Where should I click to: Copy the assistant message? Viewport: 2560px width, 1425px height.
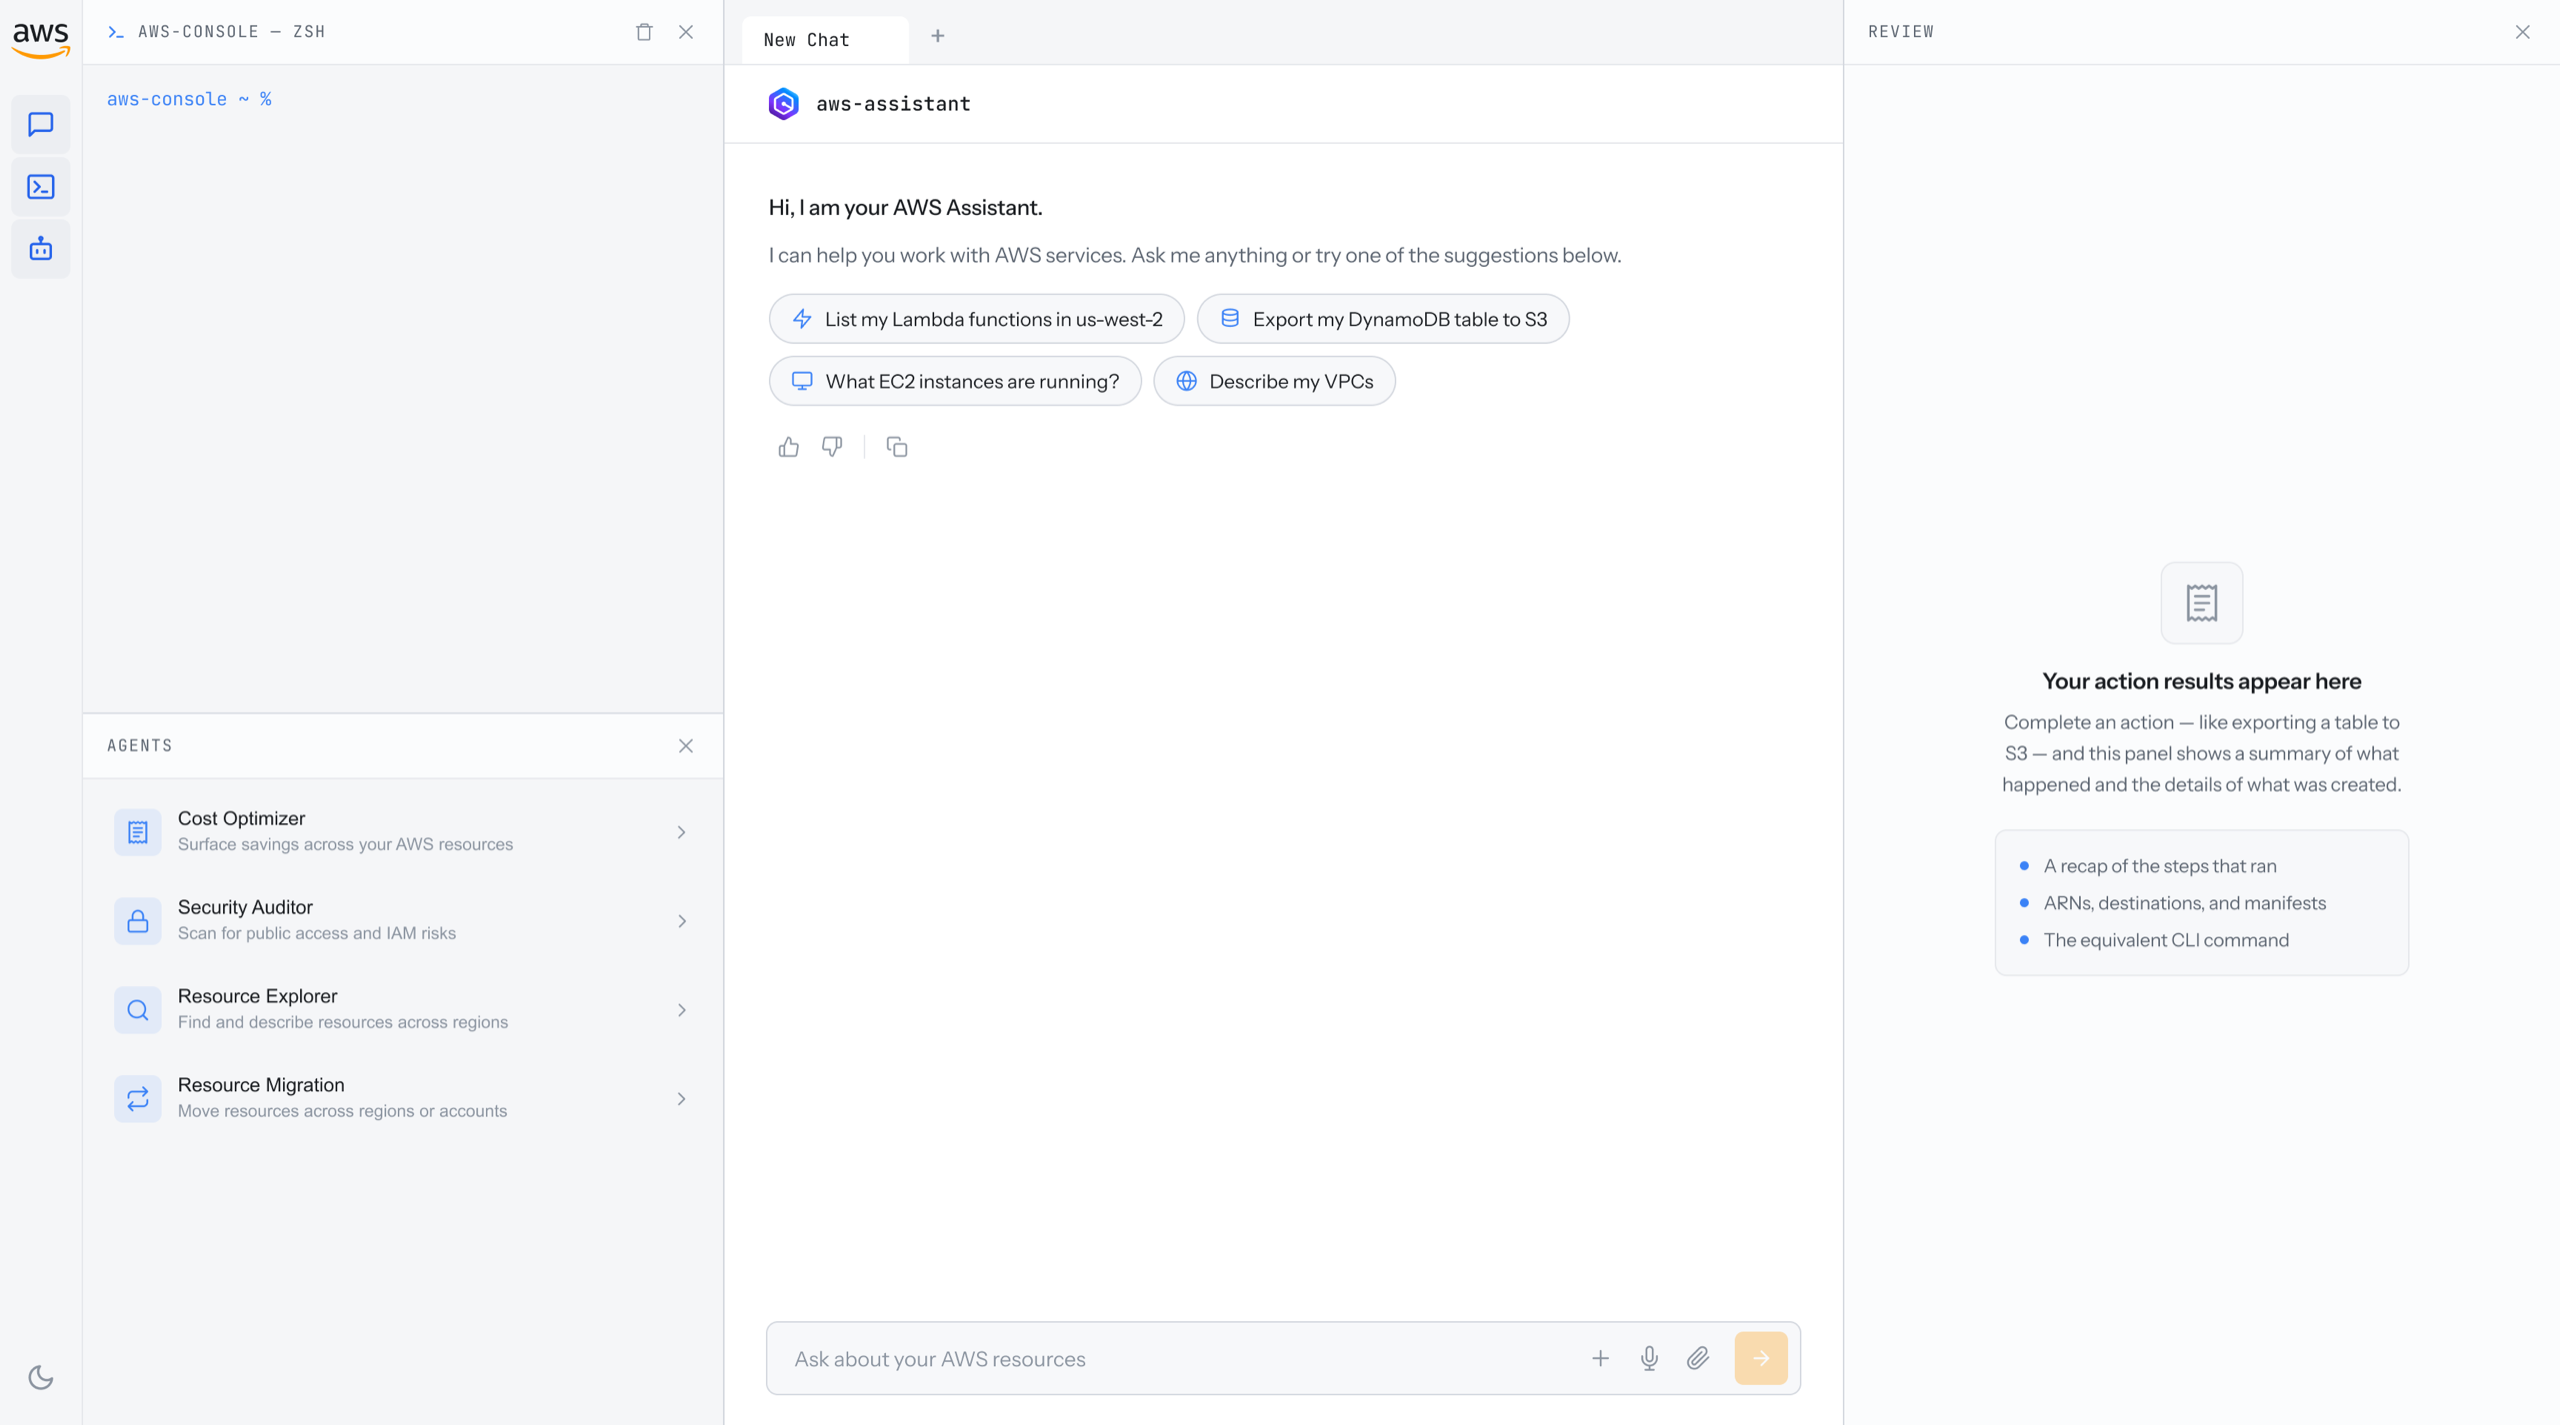(x=897, y=447)
